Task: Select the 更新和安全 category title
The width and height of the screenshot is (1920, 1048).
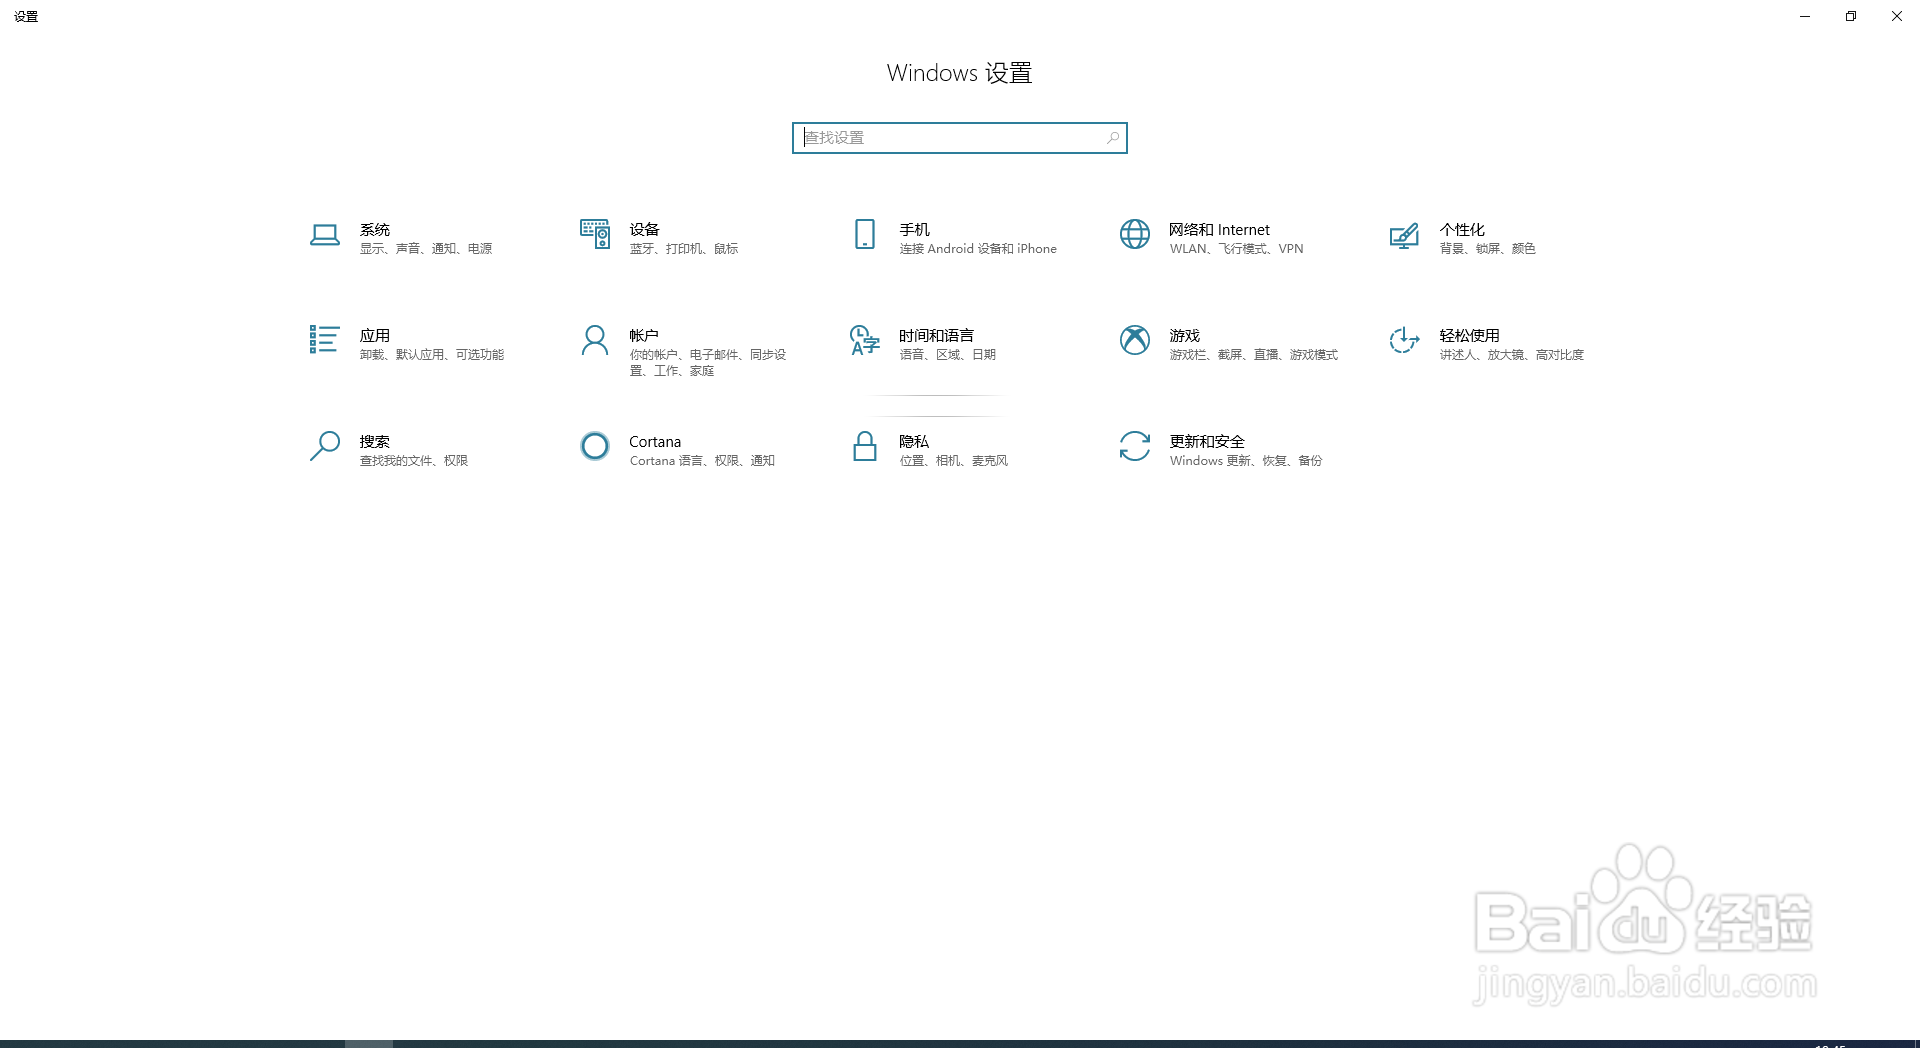Action: click(1207, 442)
